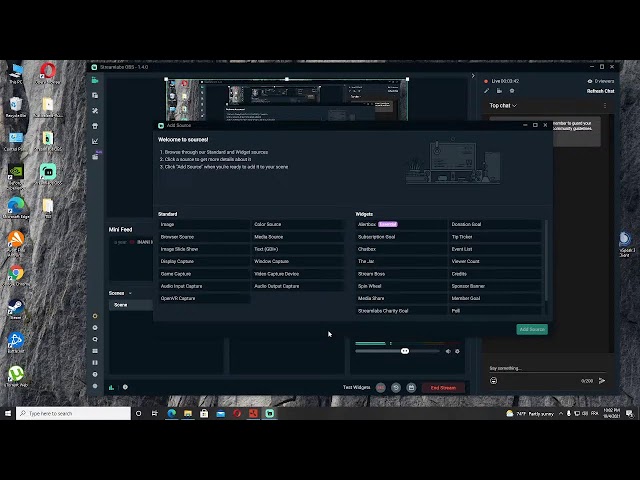
Task: Expand the Top chat dropdown
Action: pos(503,105)
